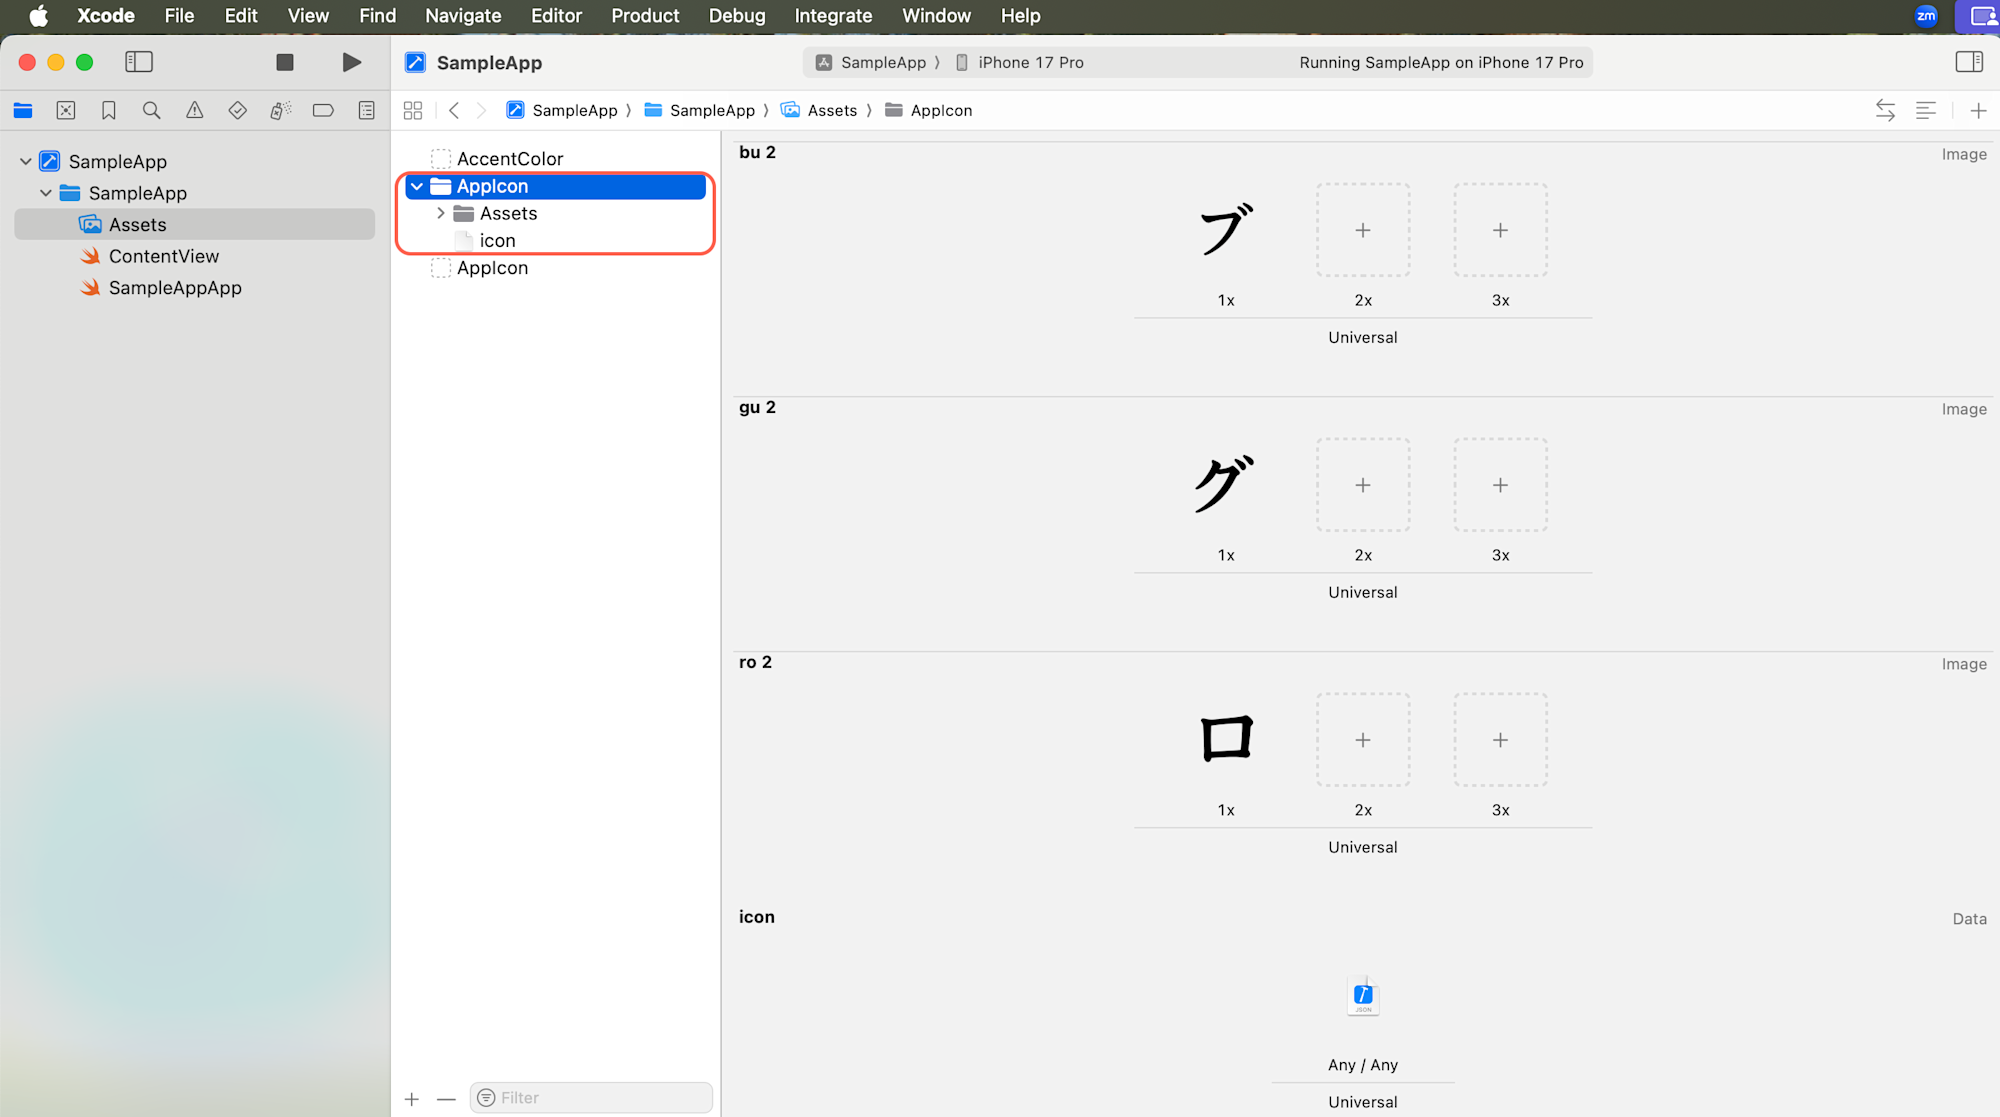Screen dimensions: 2000x1117
Task: Collapse the SampleApp group folder
Action: [46, 193]
